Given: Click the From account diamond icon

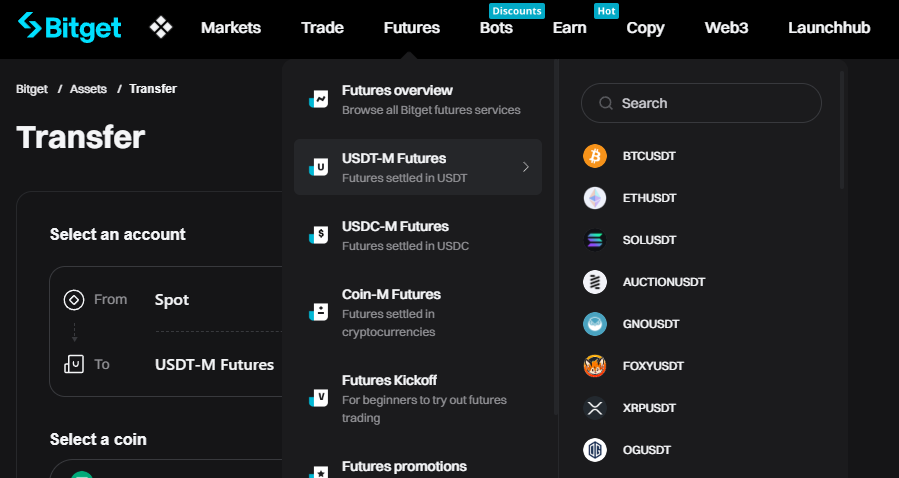Looking at the screenshot, I should pyautogui.click(x=74, y=300).
